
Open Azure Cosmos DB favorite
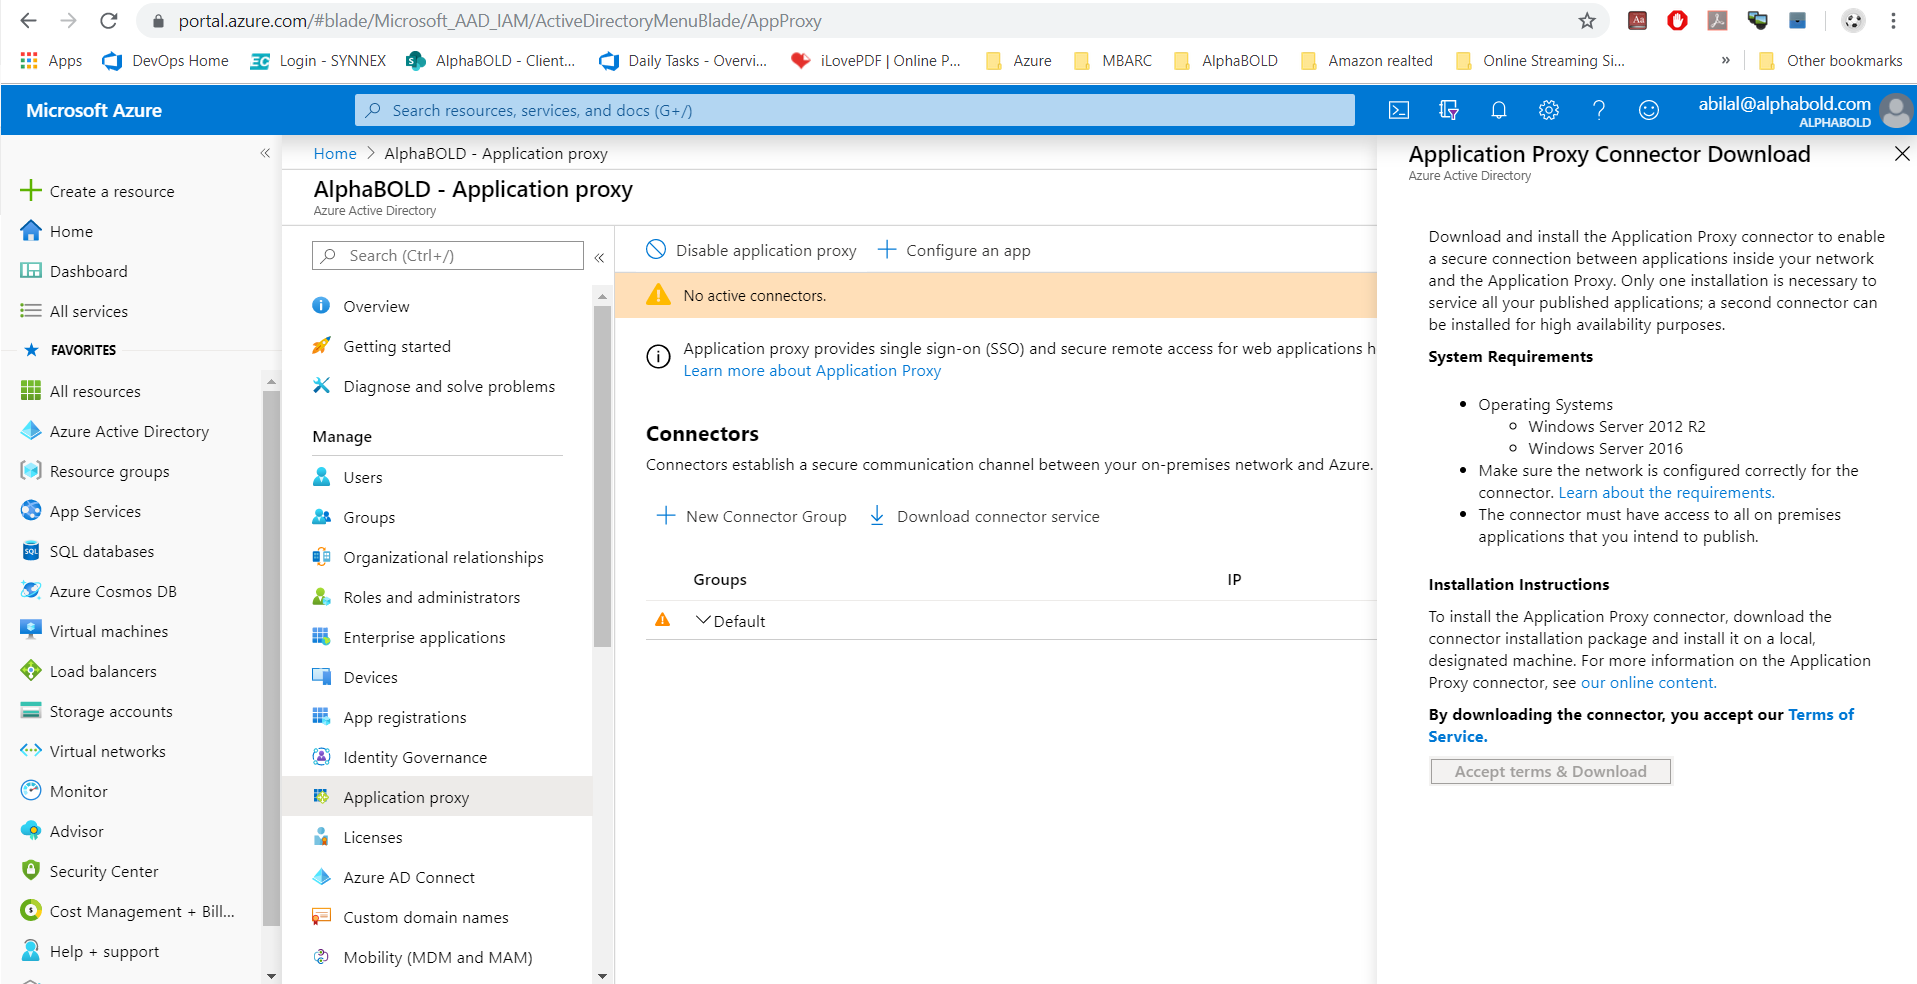(x=112, y=591)
